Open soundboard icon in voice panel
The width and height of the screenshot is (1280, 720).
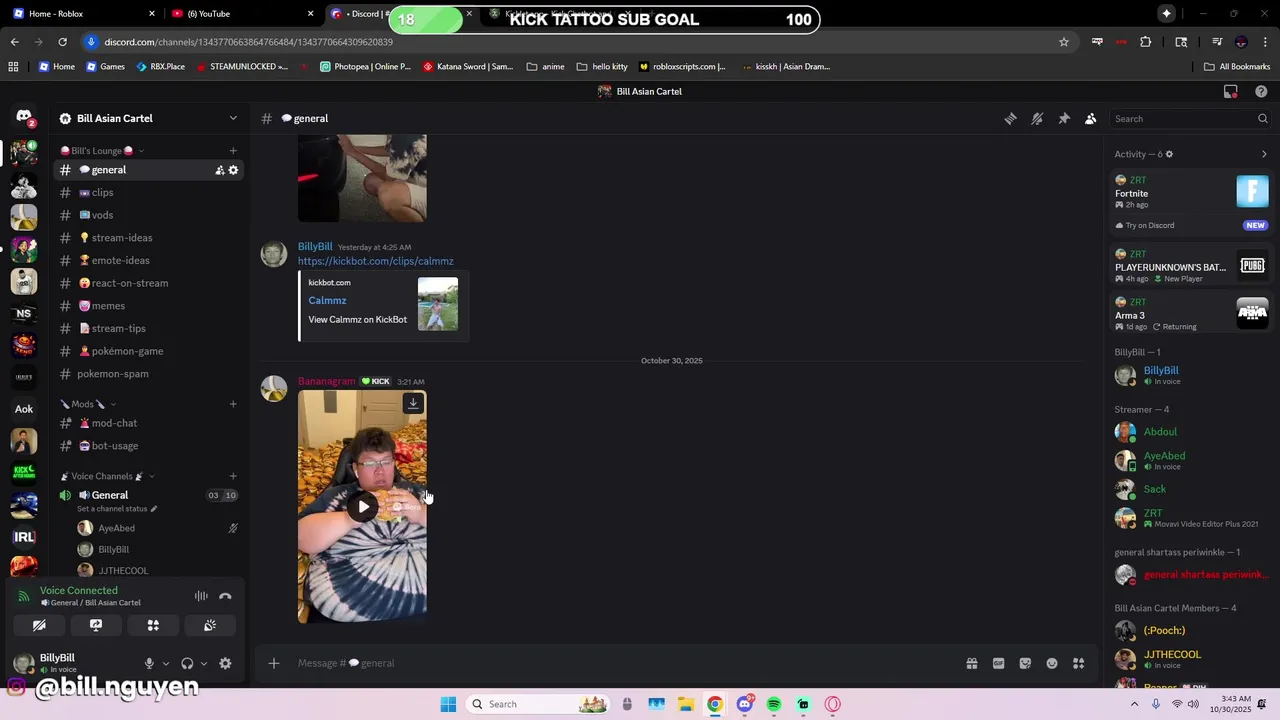click(x=210, y=625)
